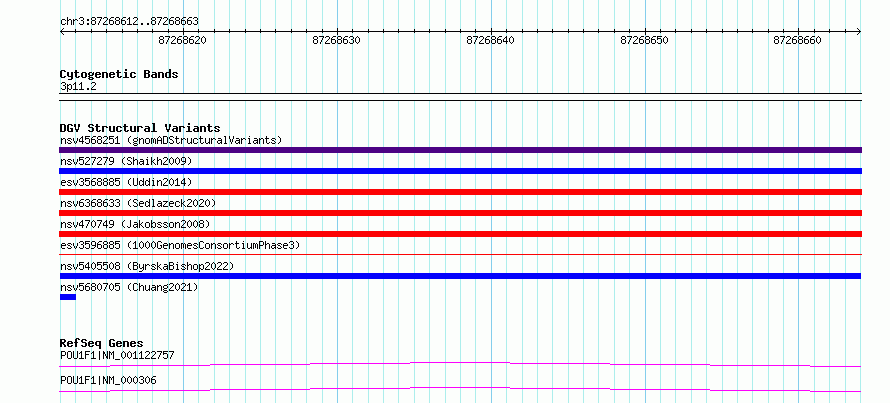Image resolution: width=890 pixels, height=403 pixels.
Task: Select the blue nsv5405508 variant bar
Action: (x=460, y=276)
